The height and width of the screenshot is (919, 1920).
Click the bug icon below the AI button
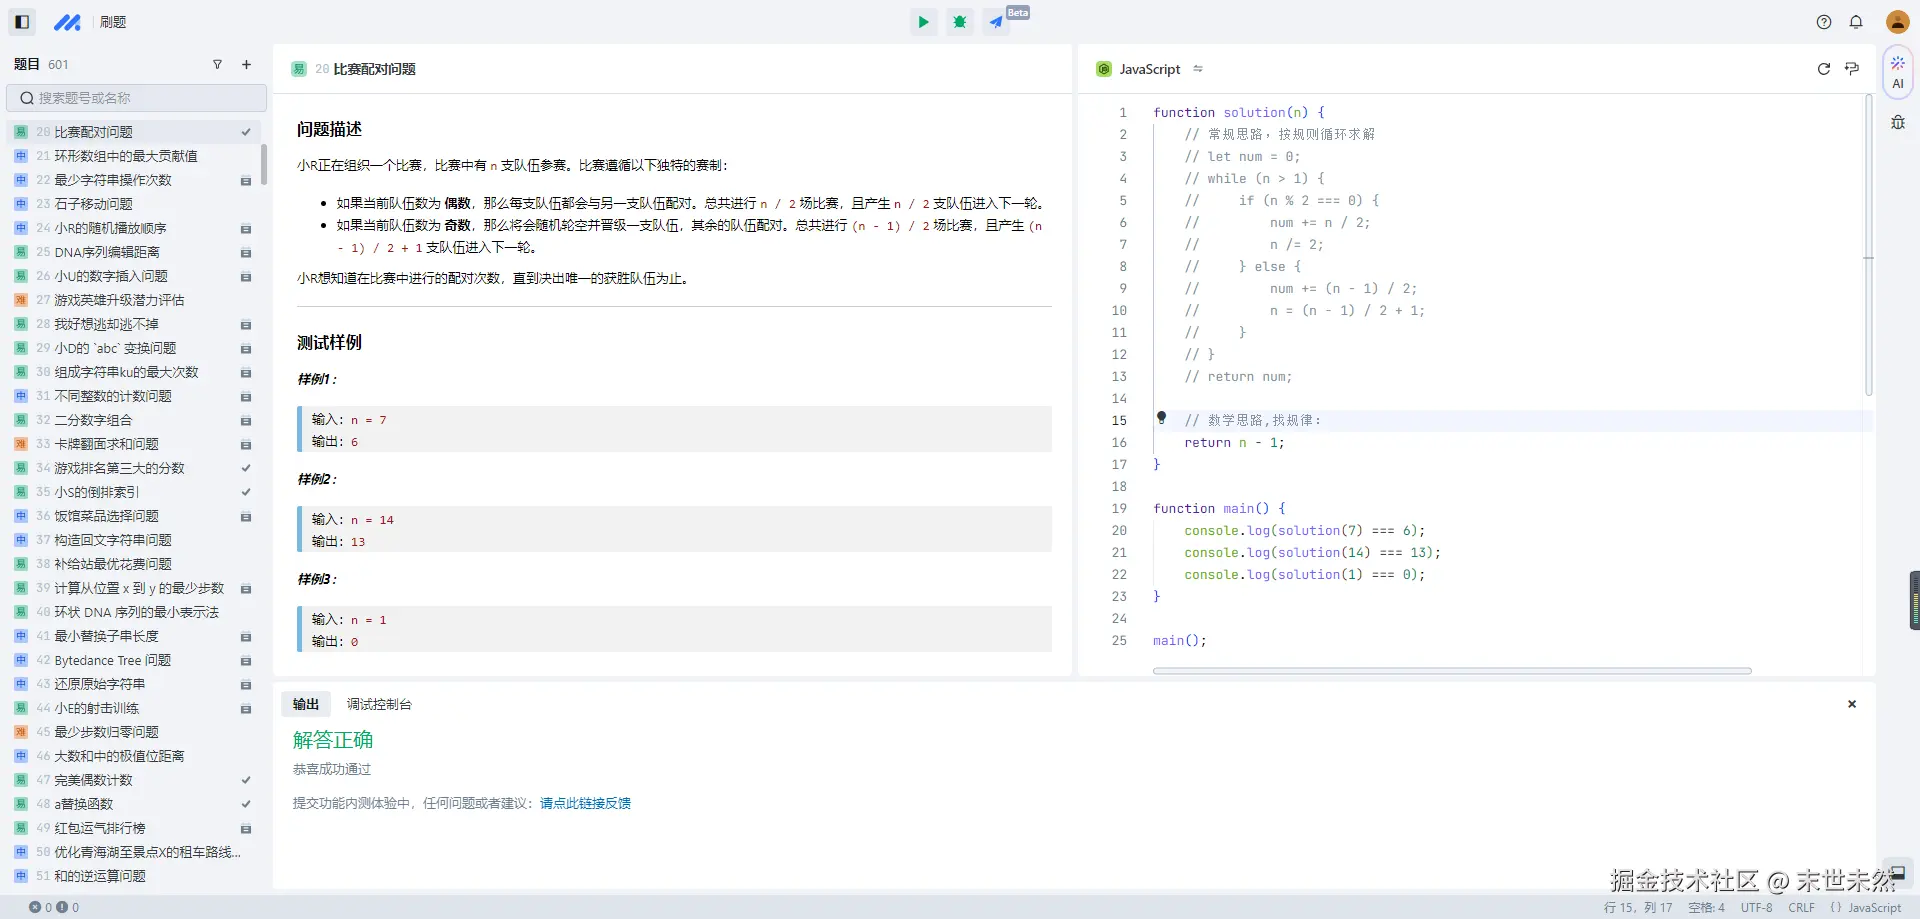(x=1897, y=123)
